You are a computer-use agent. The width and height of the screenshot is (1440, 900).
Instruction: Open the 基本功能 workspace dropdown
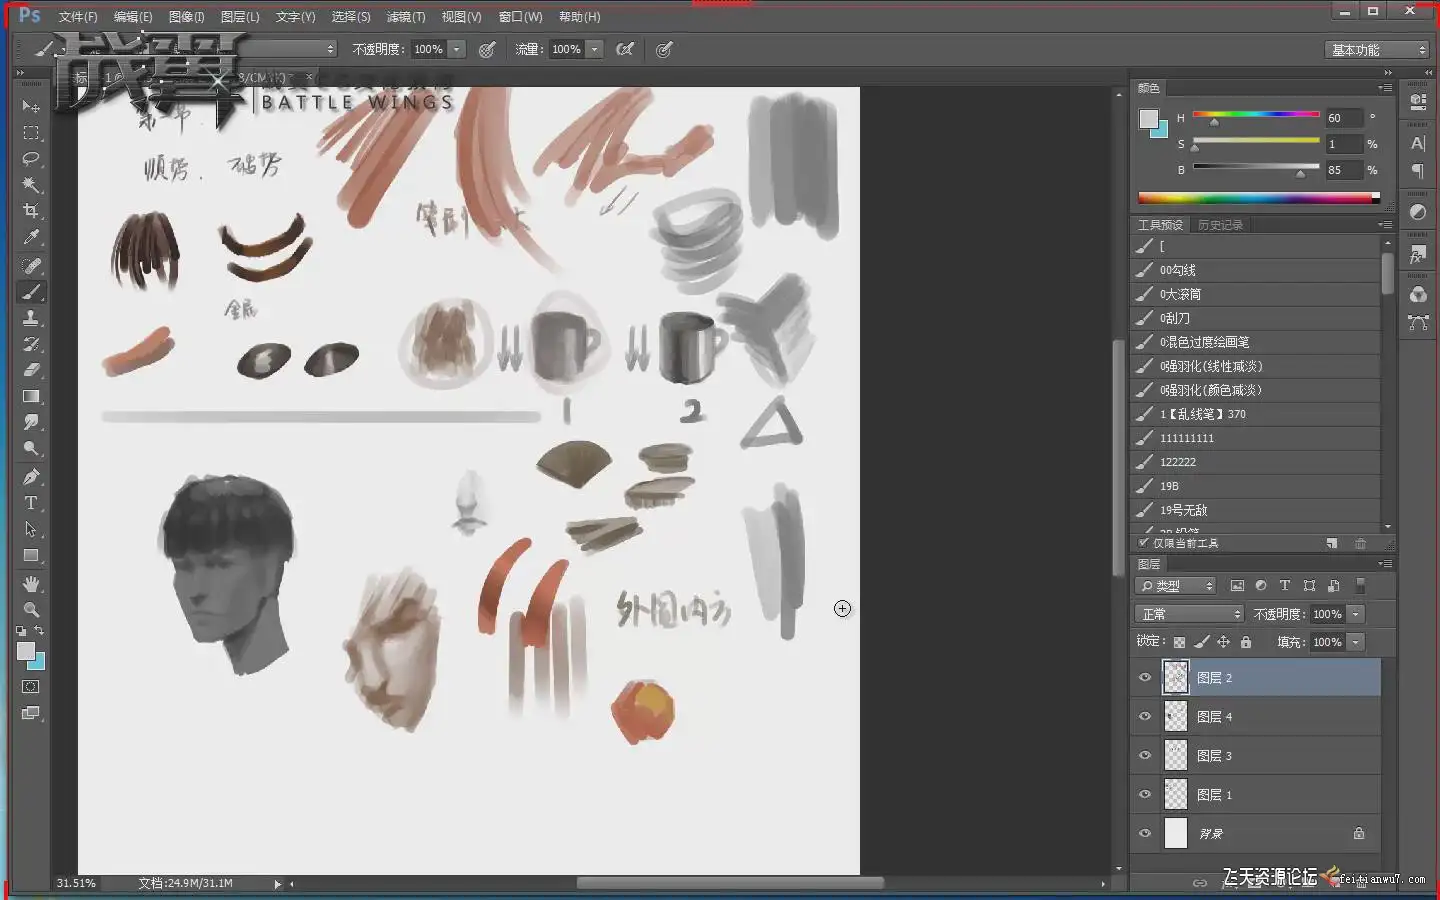[x=1377, y=50]
